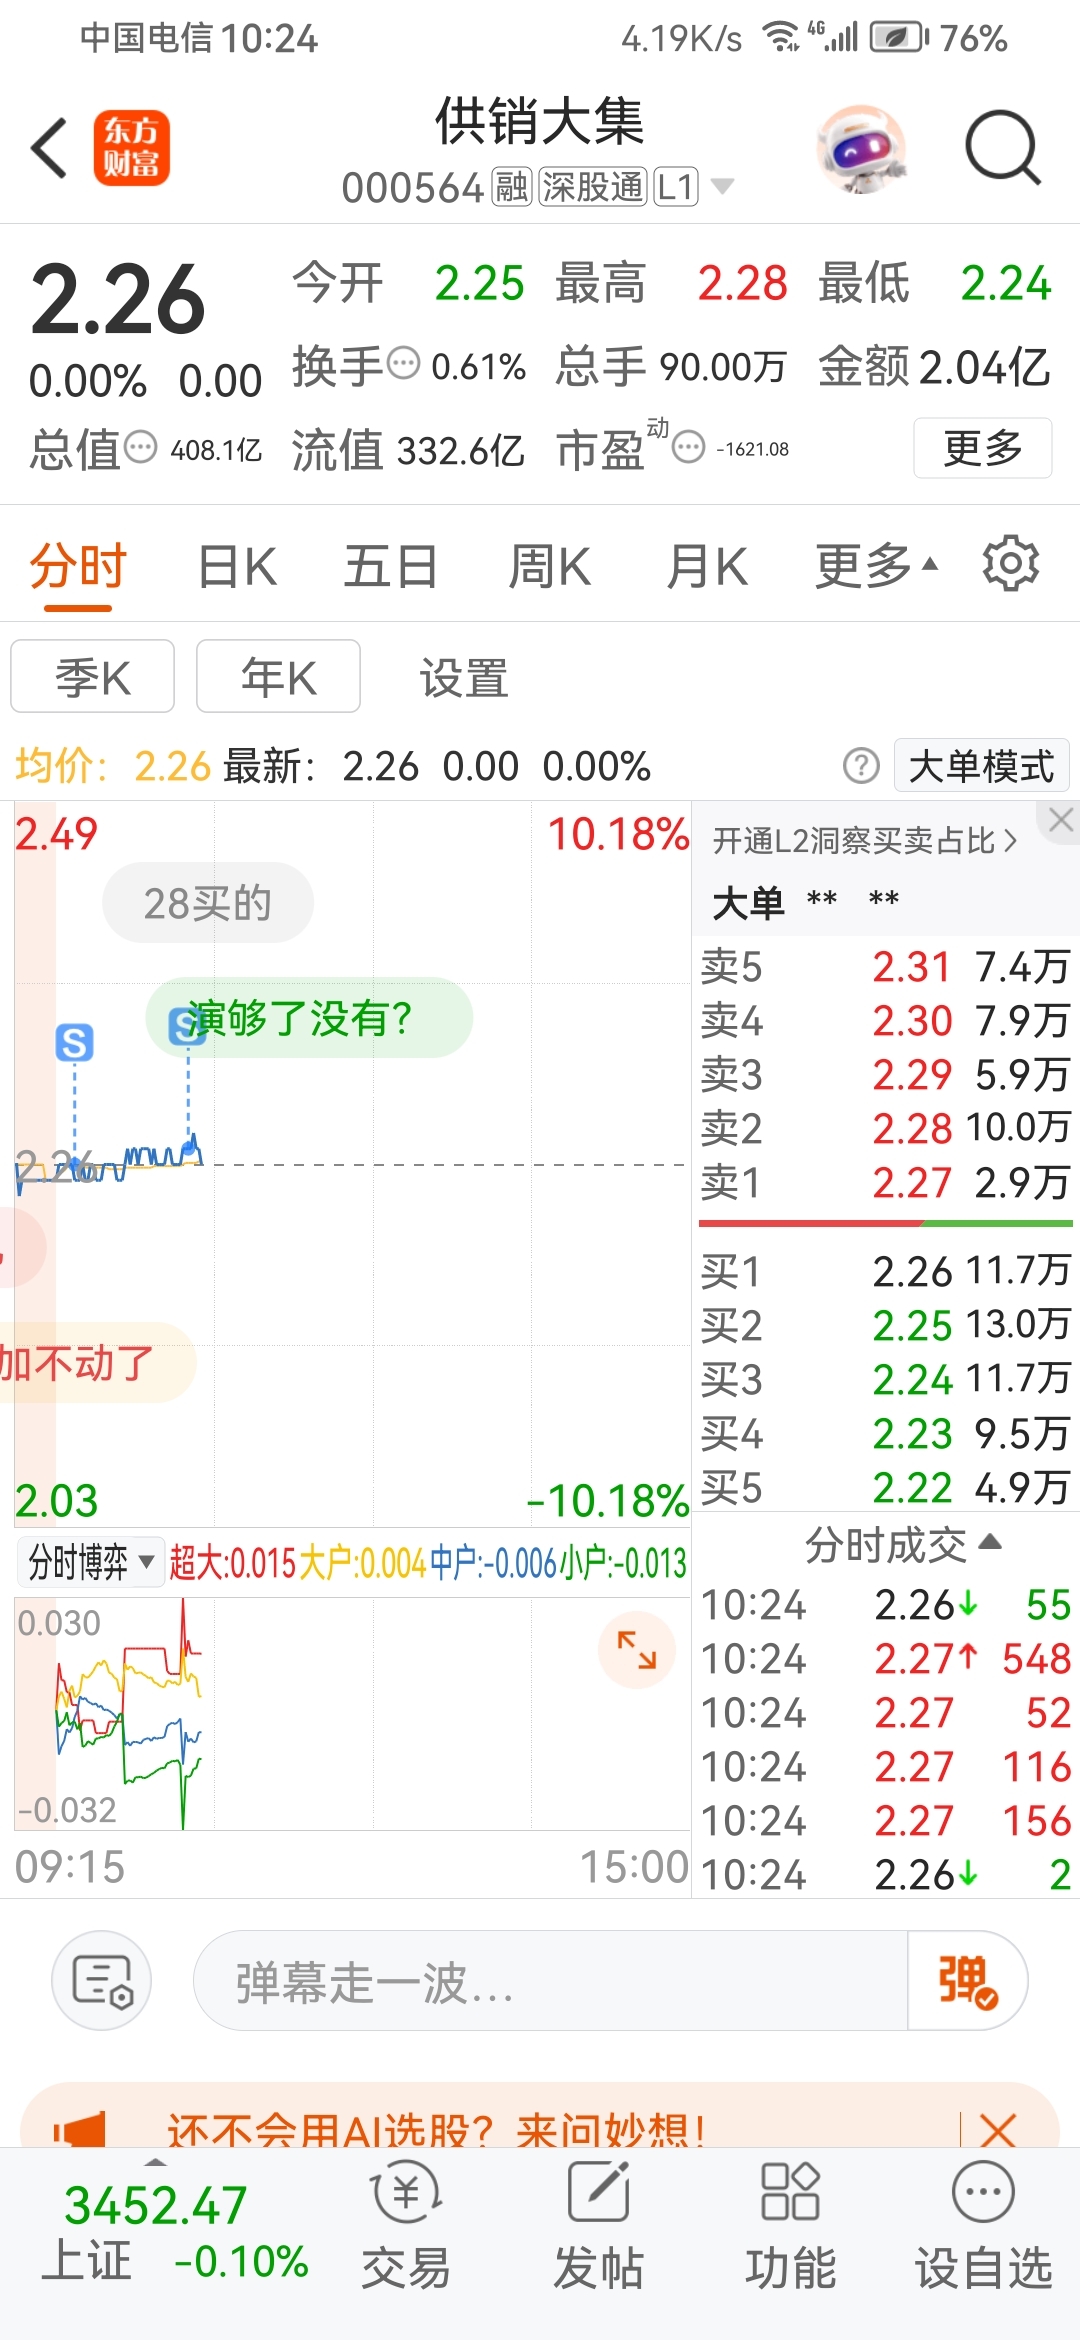
Task: Open the 功能 functions grid icon
Action: (x=790, y=2192)
